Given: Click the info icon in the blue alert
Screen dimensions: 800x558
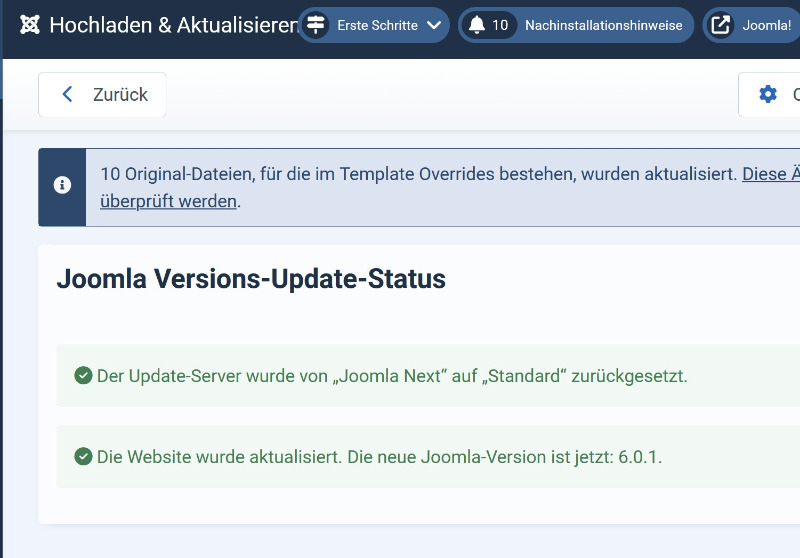Looking at the screenshot, I should click(62, 186).
